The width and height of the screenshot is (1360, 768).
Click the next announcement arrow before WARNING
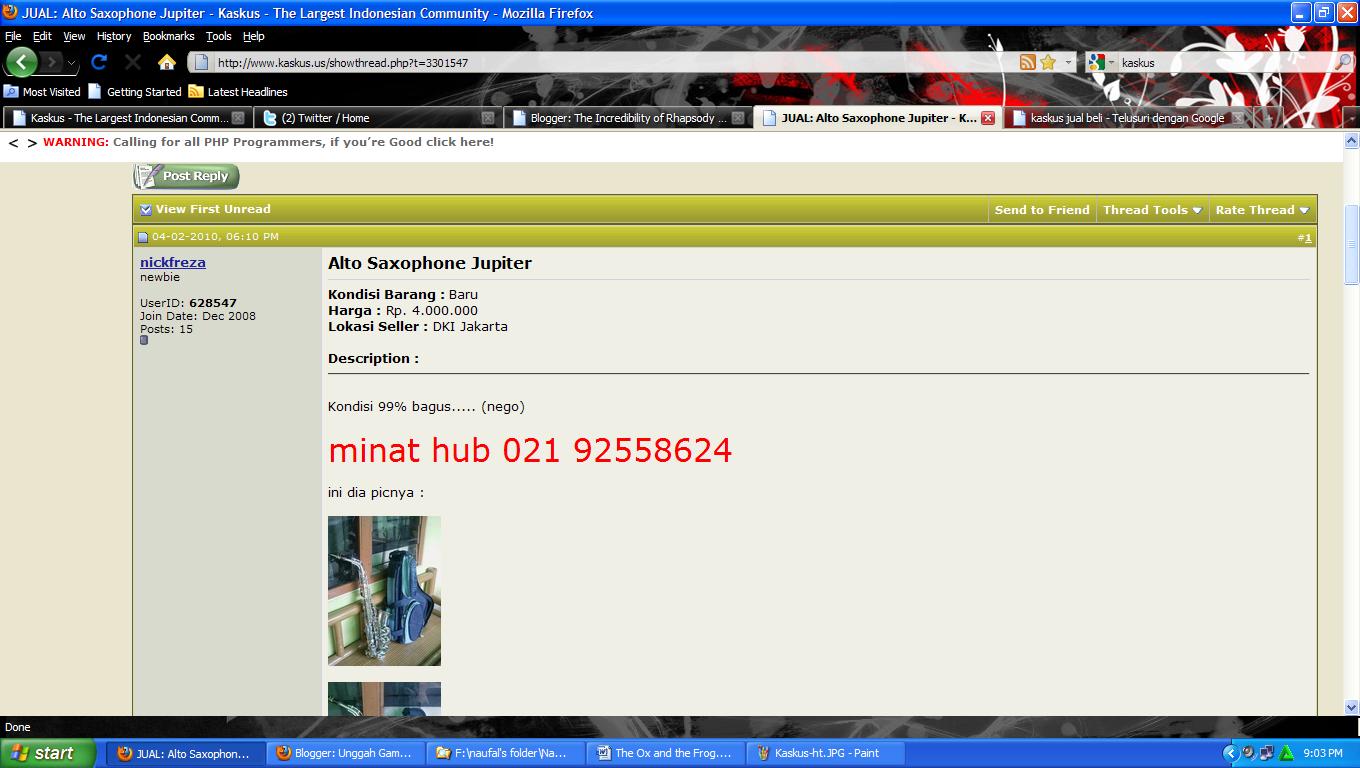click(32, 143)
